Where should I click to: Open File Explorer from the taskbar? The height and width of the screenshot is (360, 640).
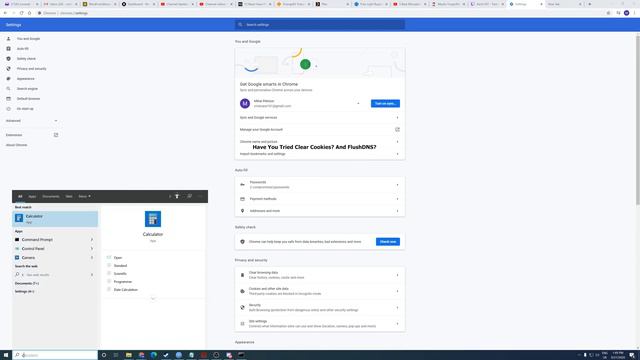coord(129,355)
